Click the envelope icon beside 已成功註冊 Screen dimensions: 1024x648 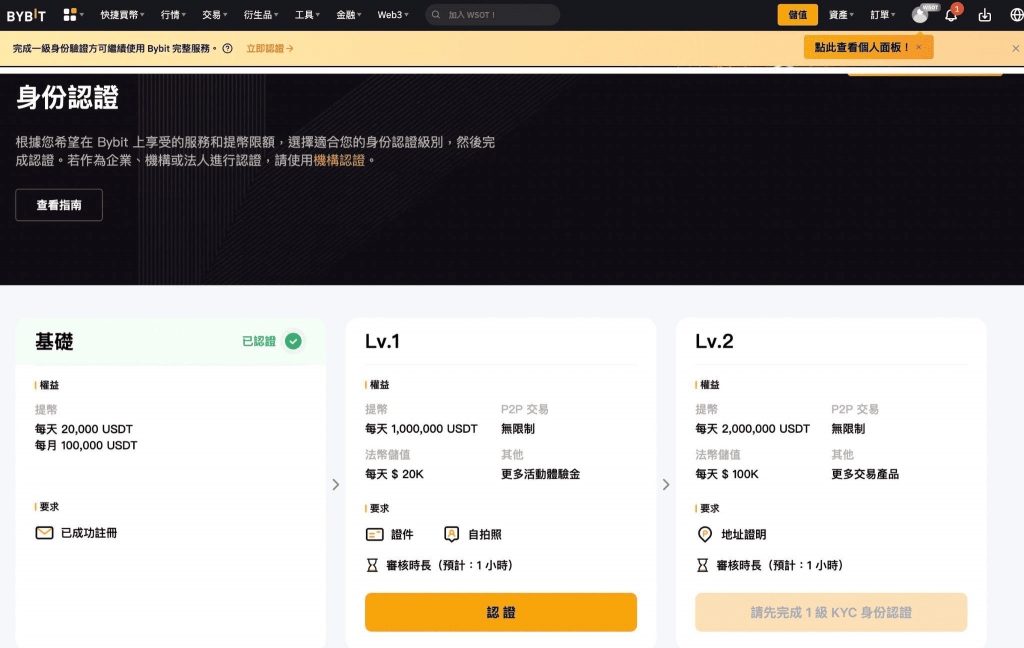pos(44,533)
